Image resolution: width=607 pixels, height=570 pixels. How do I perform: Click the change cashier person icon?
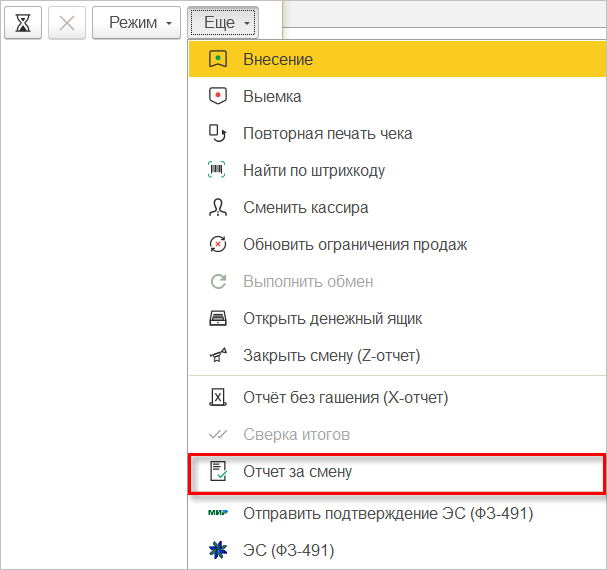(x=218, y=208)
